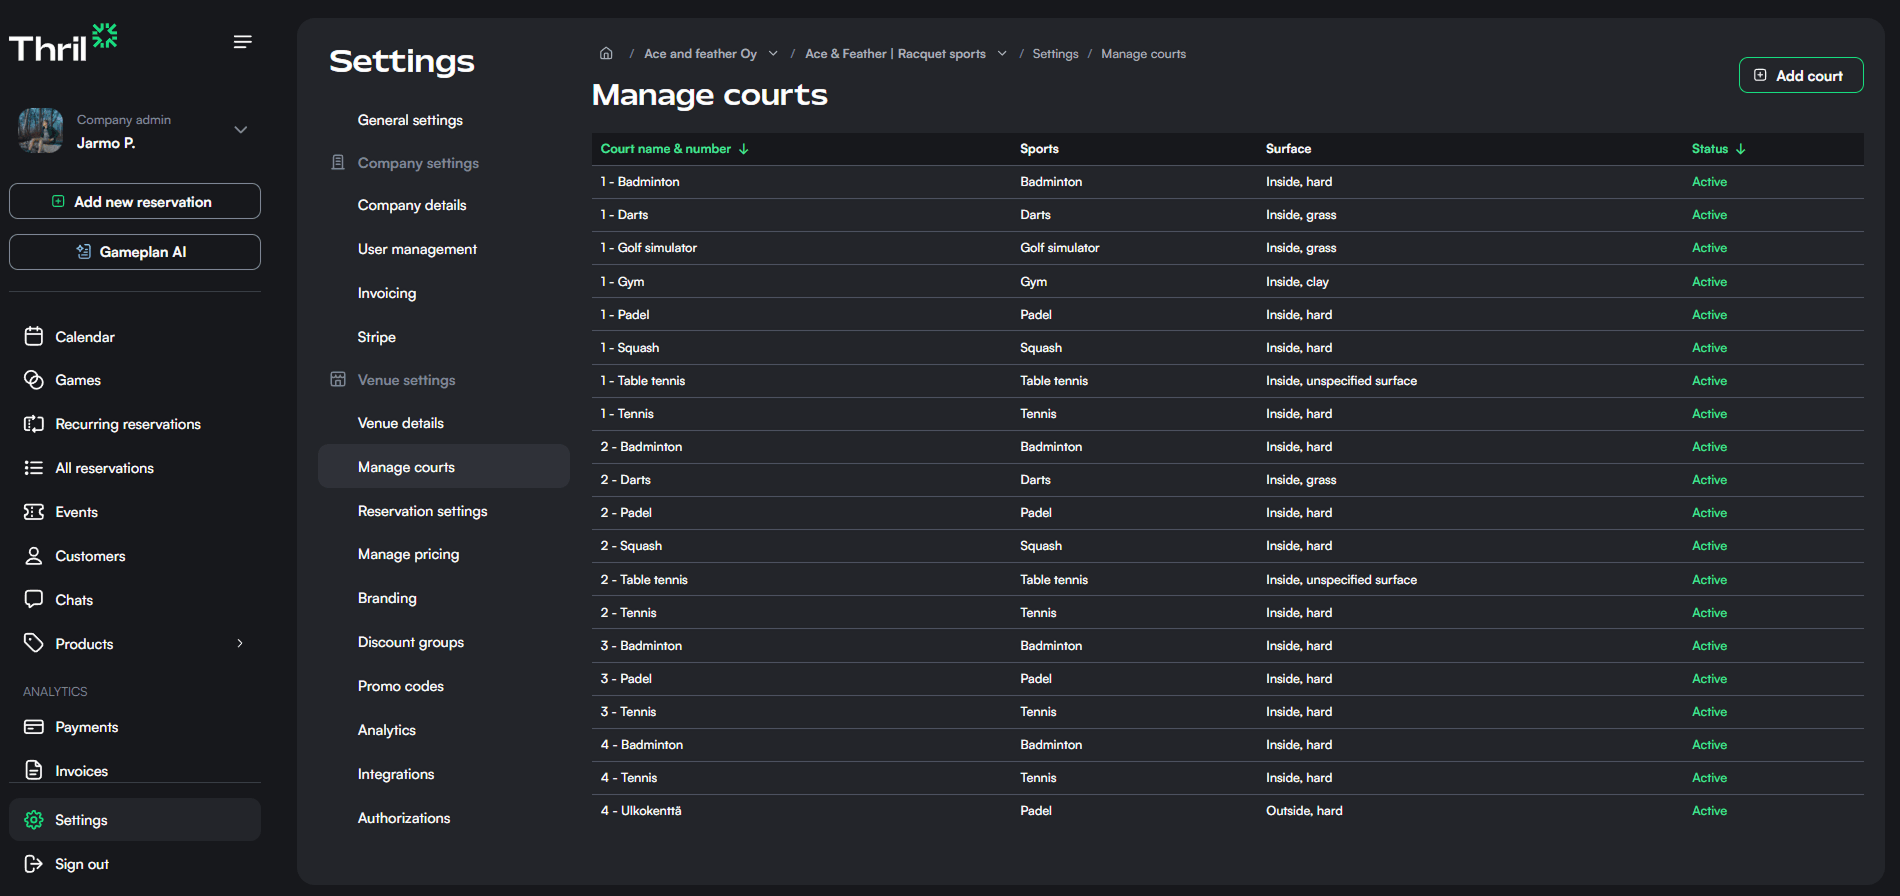1900x896 pixels.
Task: Open Ace & Feather venue dropdown
Action: click(1002, 54)
